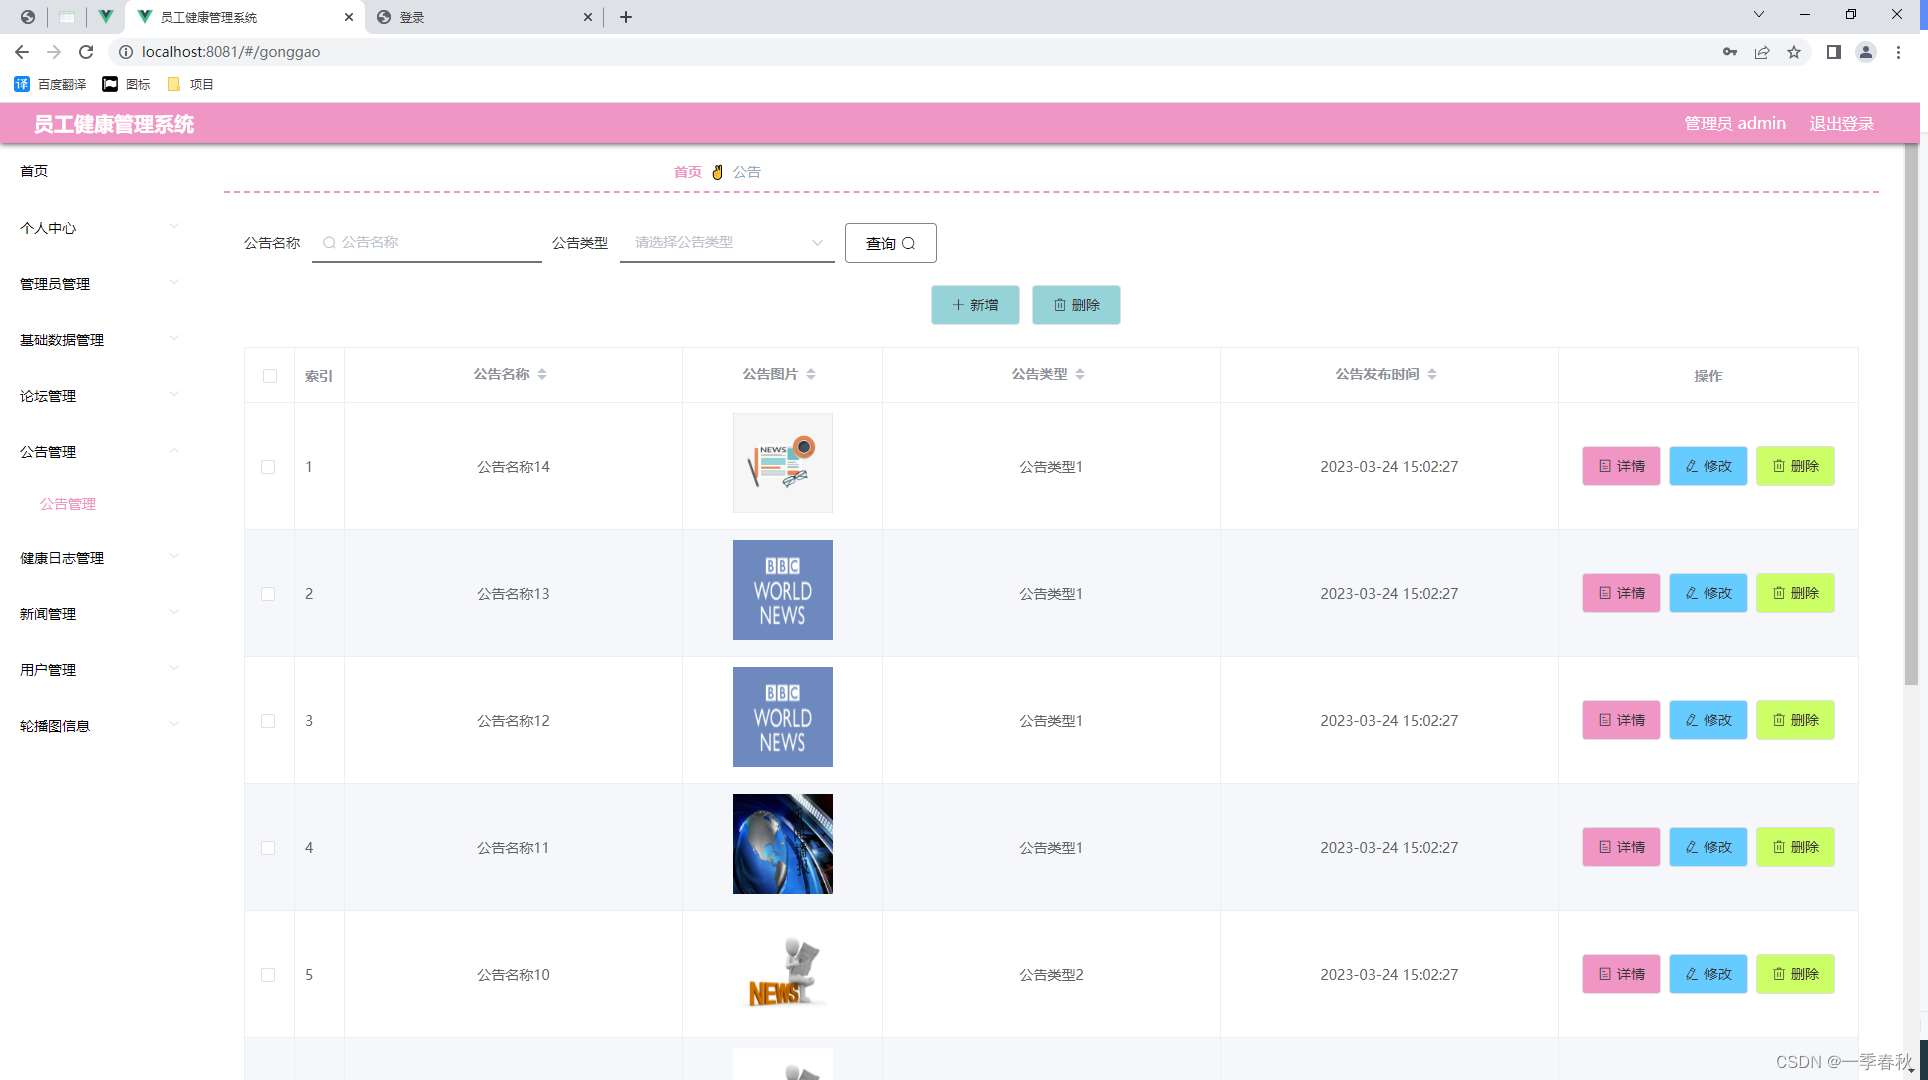Viewport: 1928px width, 1080px height.
Task: Click the trash icon on the top 删除 button
Action: [1061, 305]
